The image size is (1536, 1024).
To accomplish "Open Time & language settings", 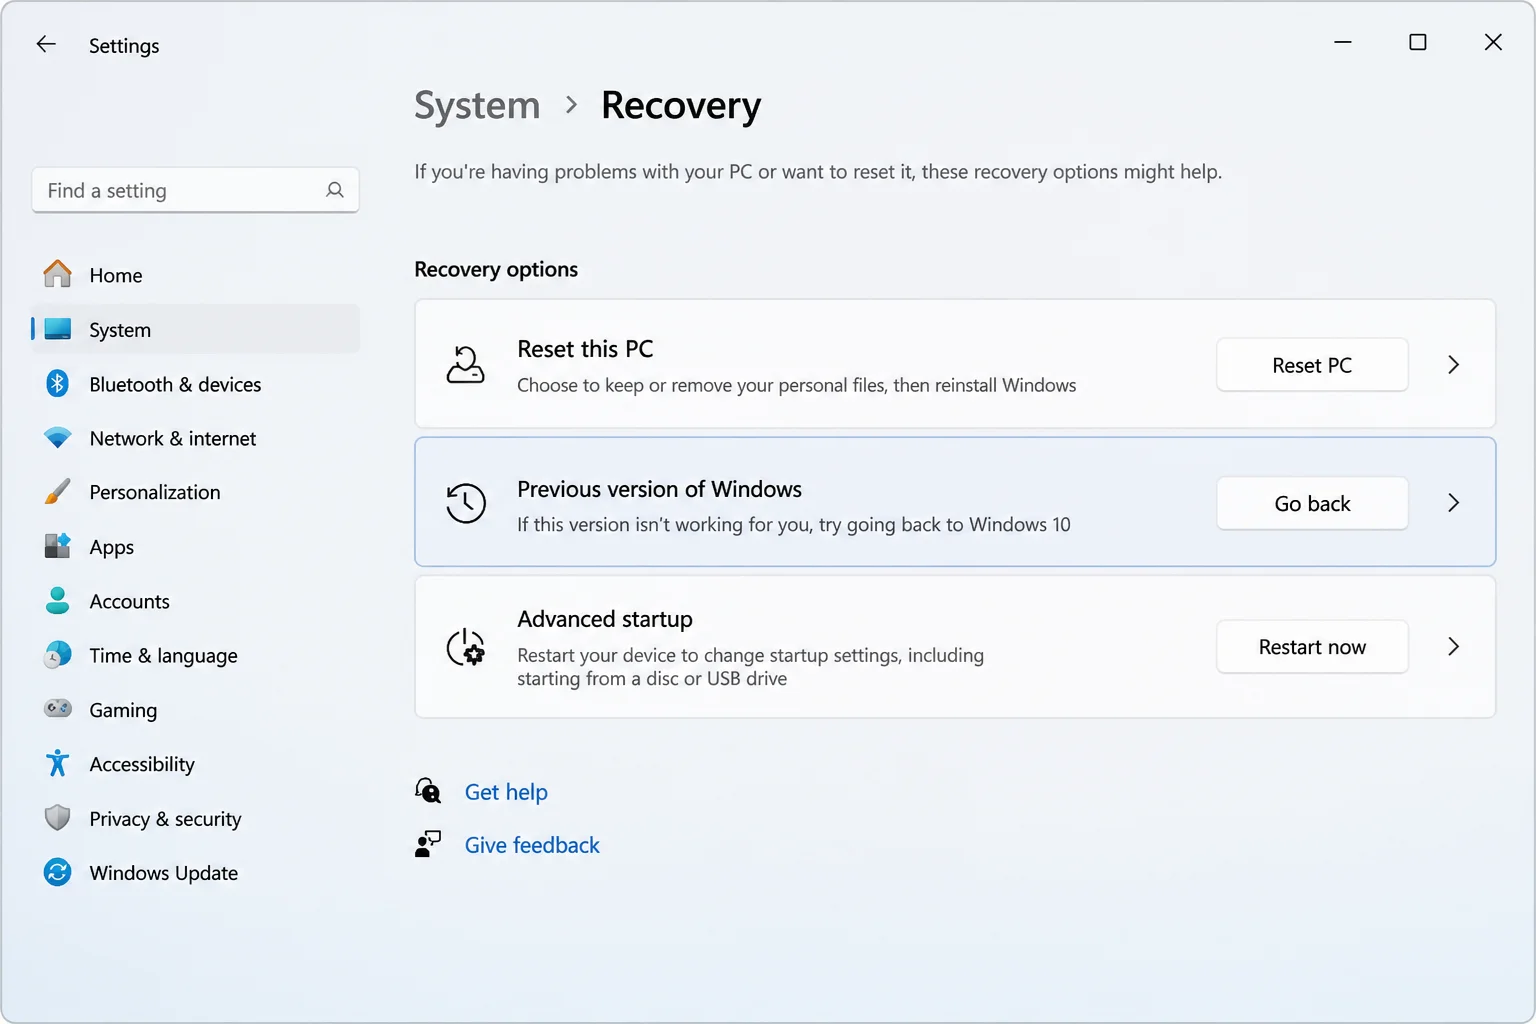I will (x=196, y=655).
